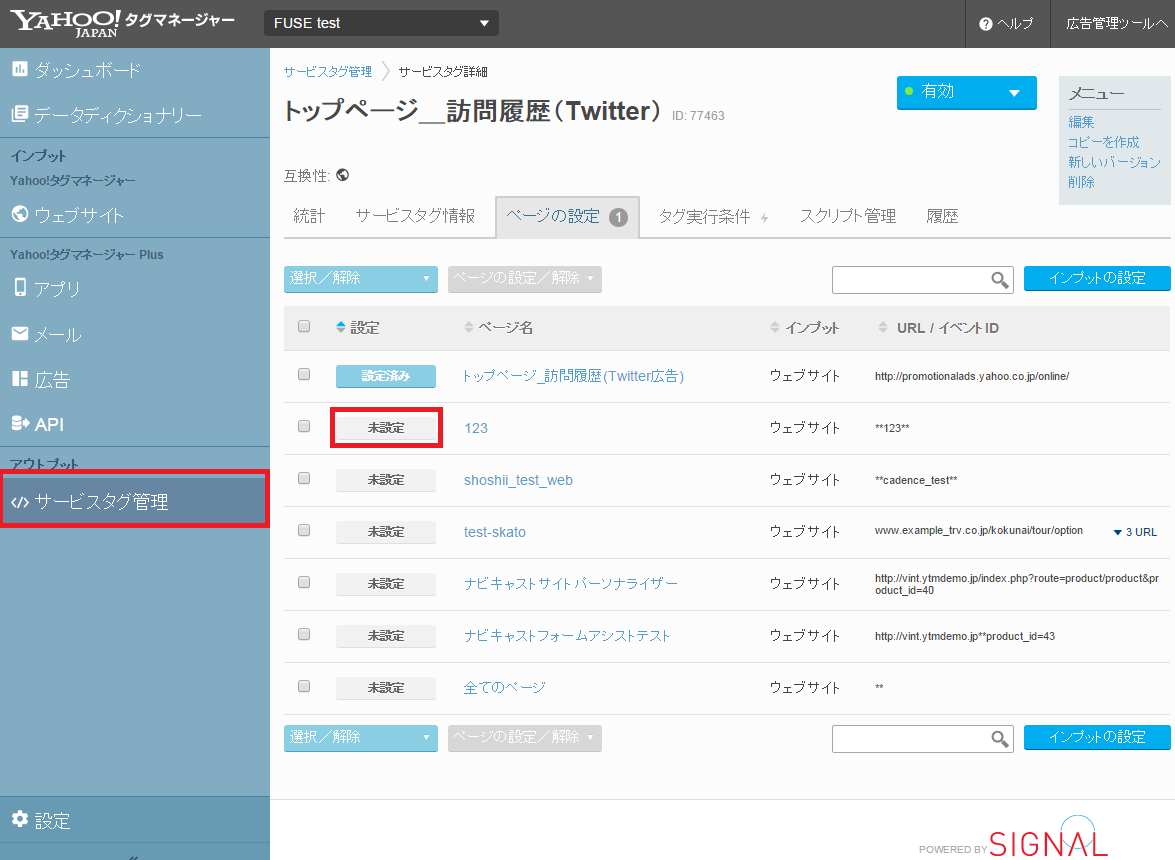Screen dimensions: 1175x860
Task: Check ナビキャストサイトパーソナライザー row checkbox
Action: 303,581
